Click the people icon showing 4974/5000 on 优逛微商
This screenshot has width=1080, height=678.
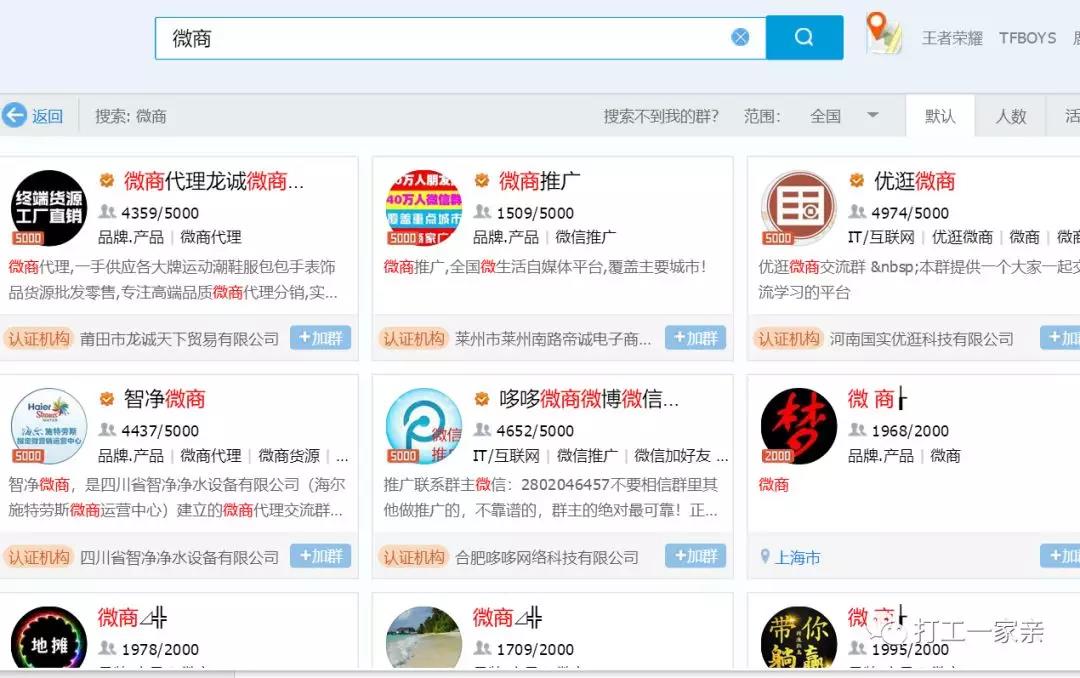pyautogui.click(x=856, y=212)
